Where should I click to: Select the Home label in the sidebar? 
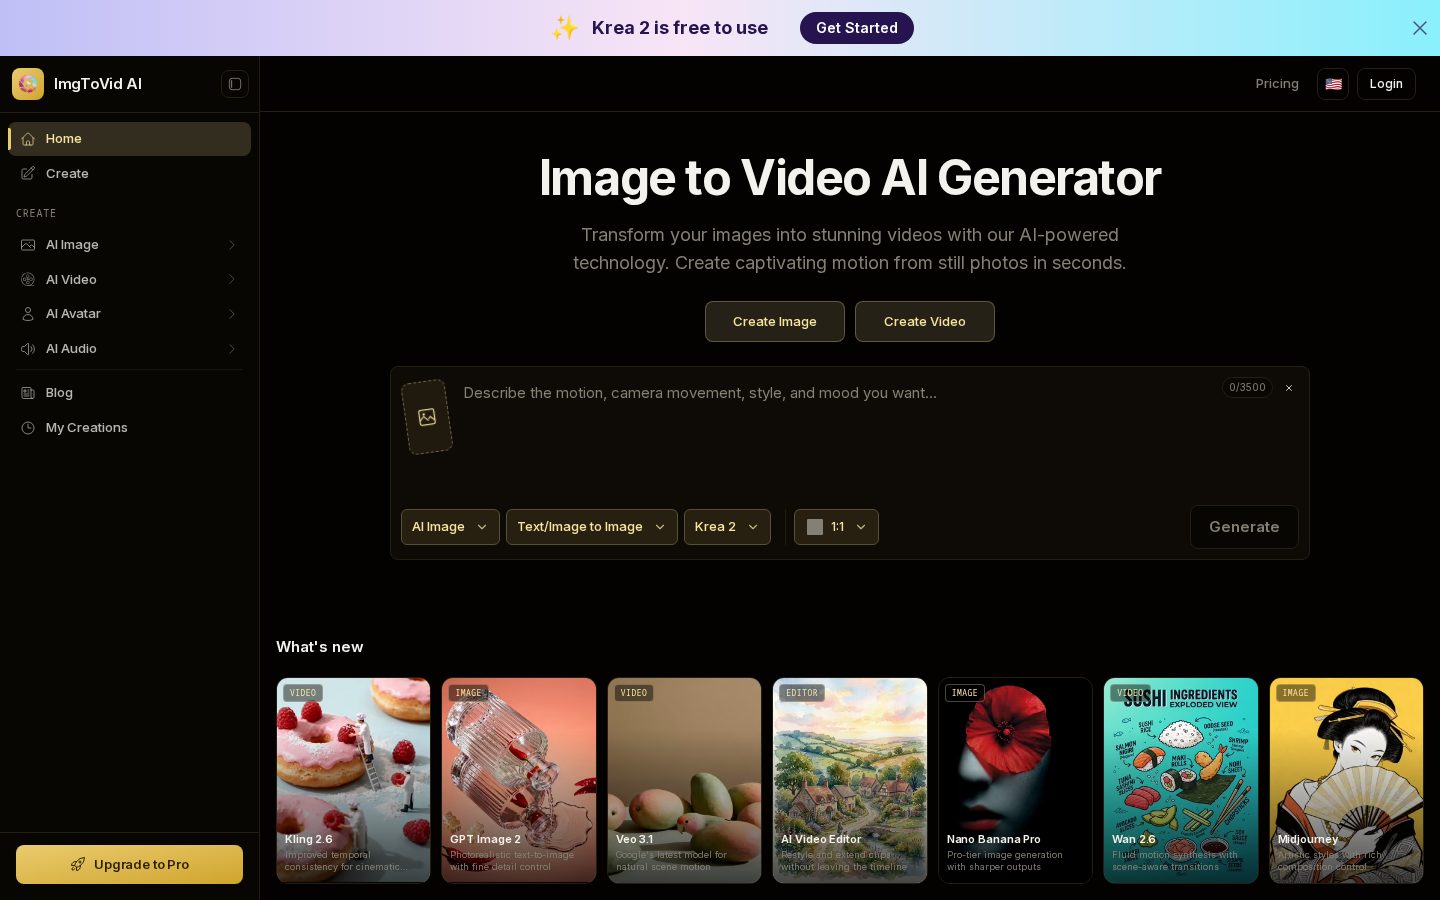click(x=64, y=139)
